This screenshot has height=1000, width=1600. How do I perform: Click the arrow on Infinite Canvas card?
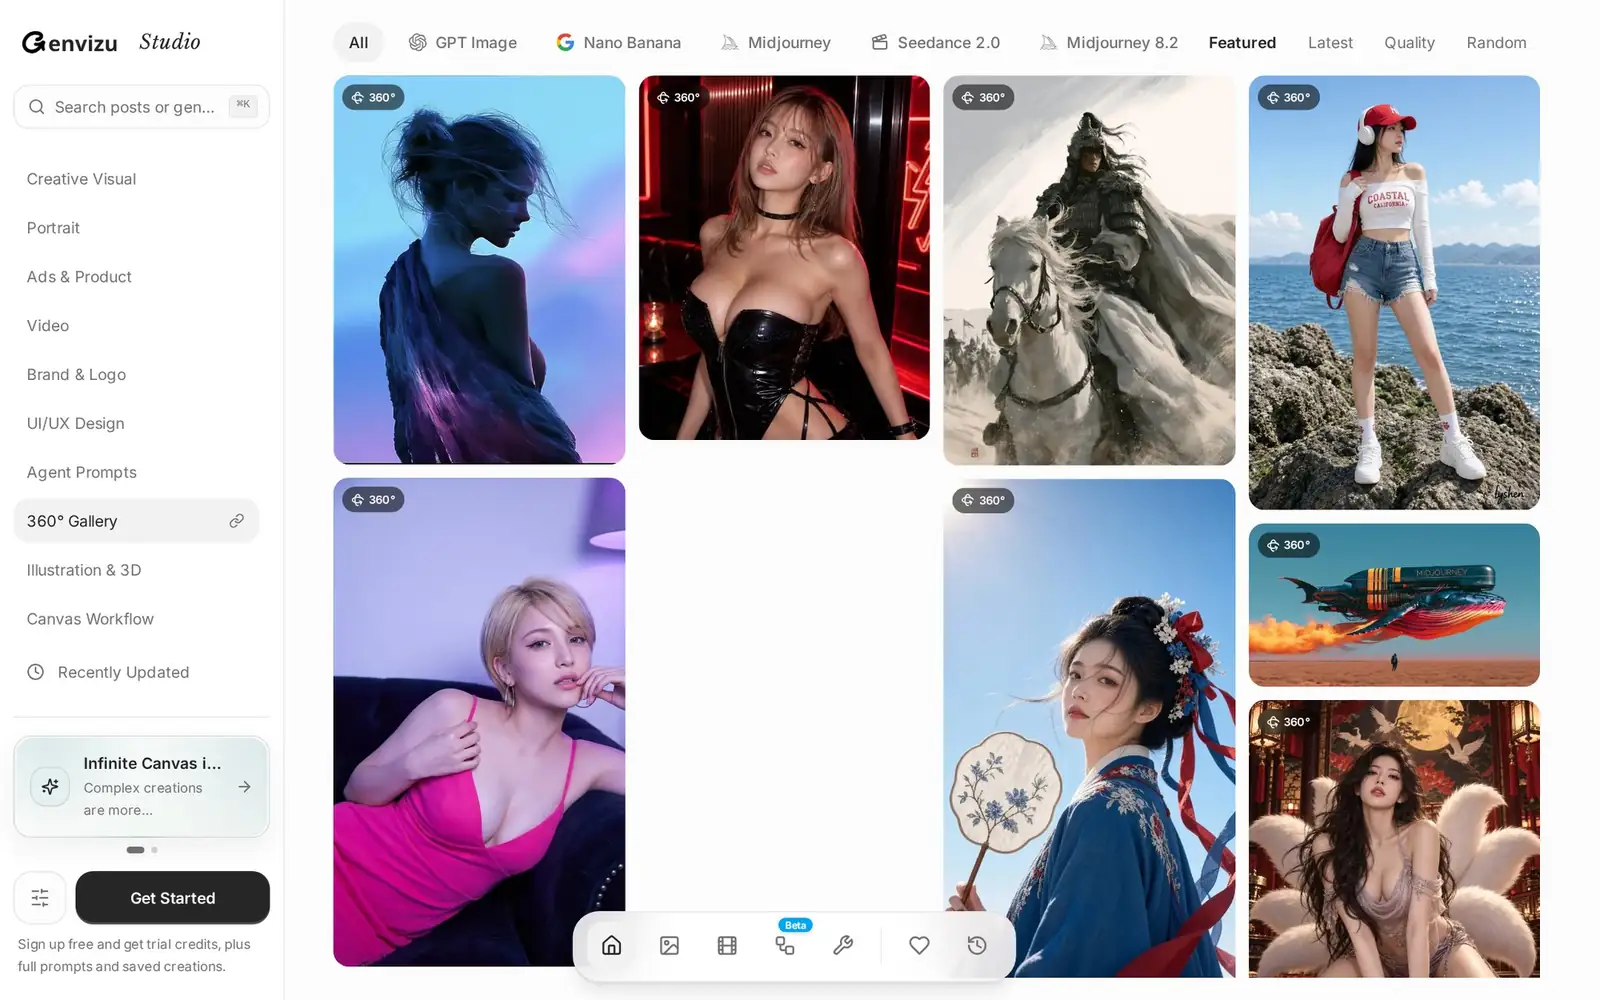[244, 787]
